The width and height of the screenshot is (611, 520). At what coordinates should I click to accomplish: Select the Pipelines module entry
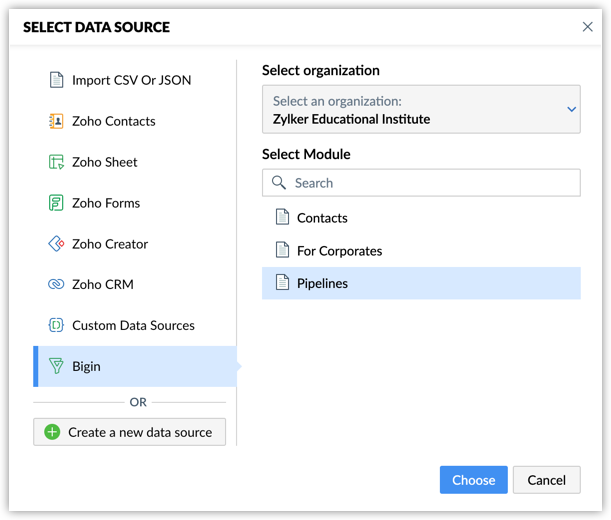click(421, 283)
